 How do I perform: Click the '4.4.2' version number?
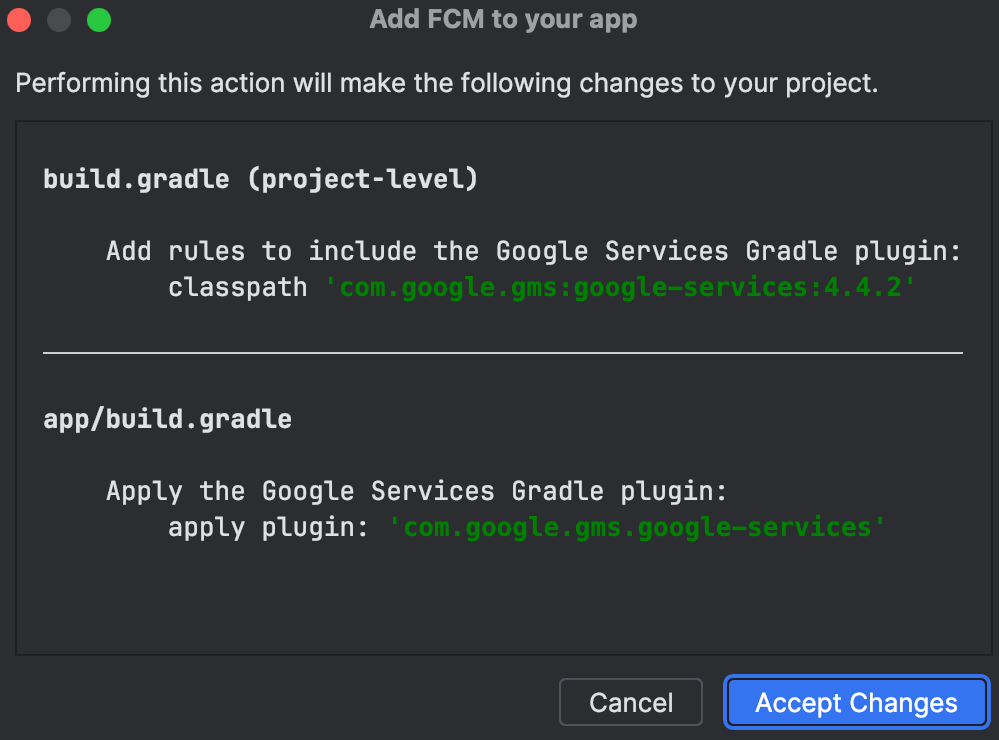click(863, 287)
